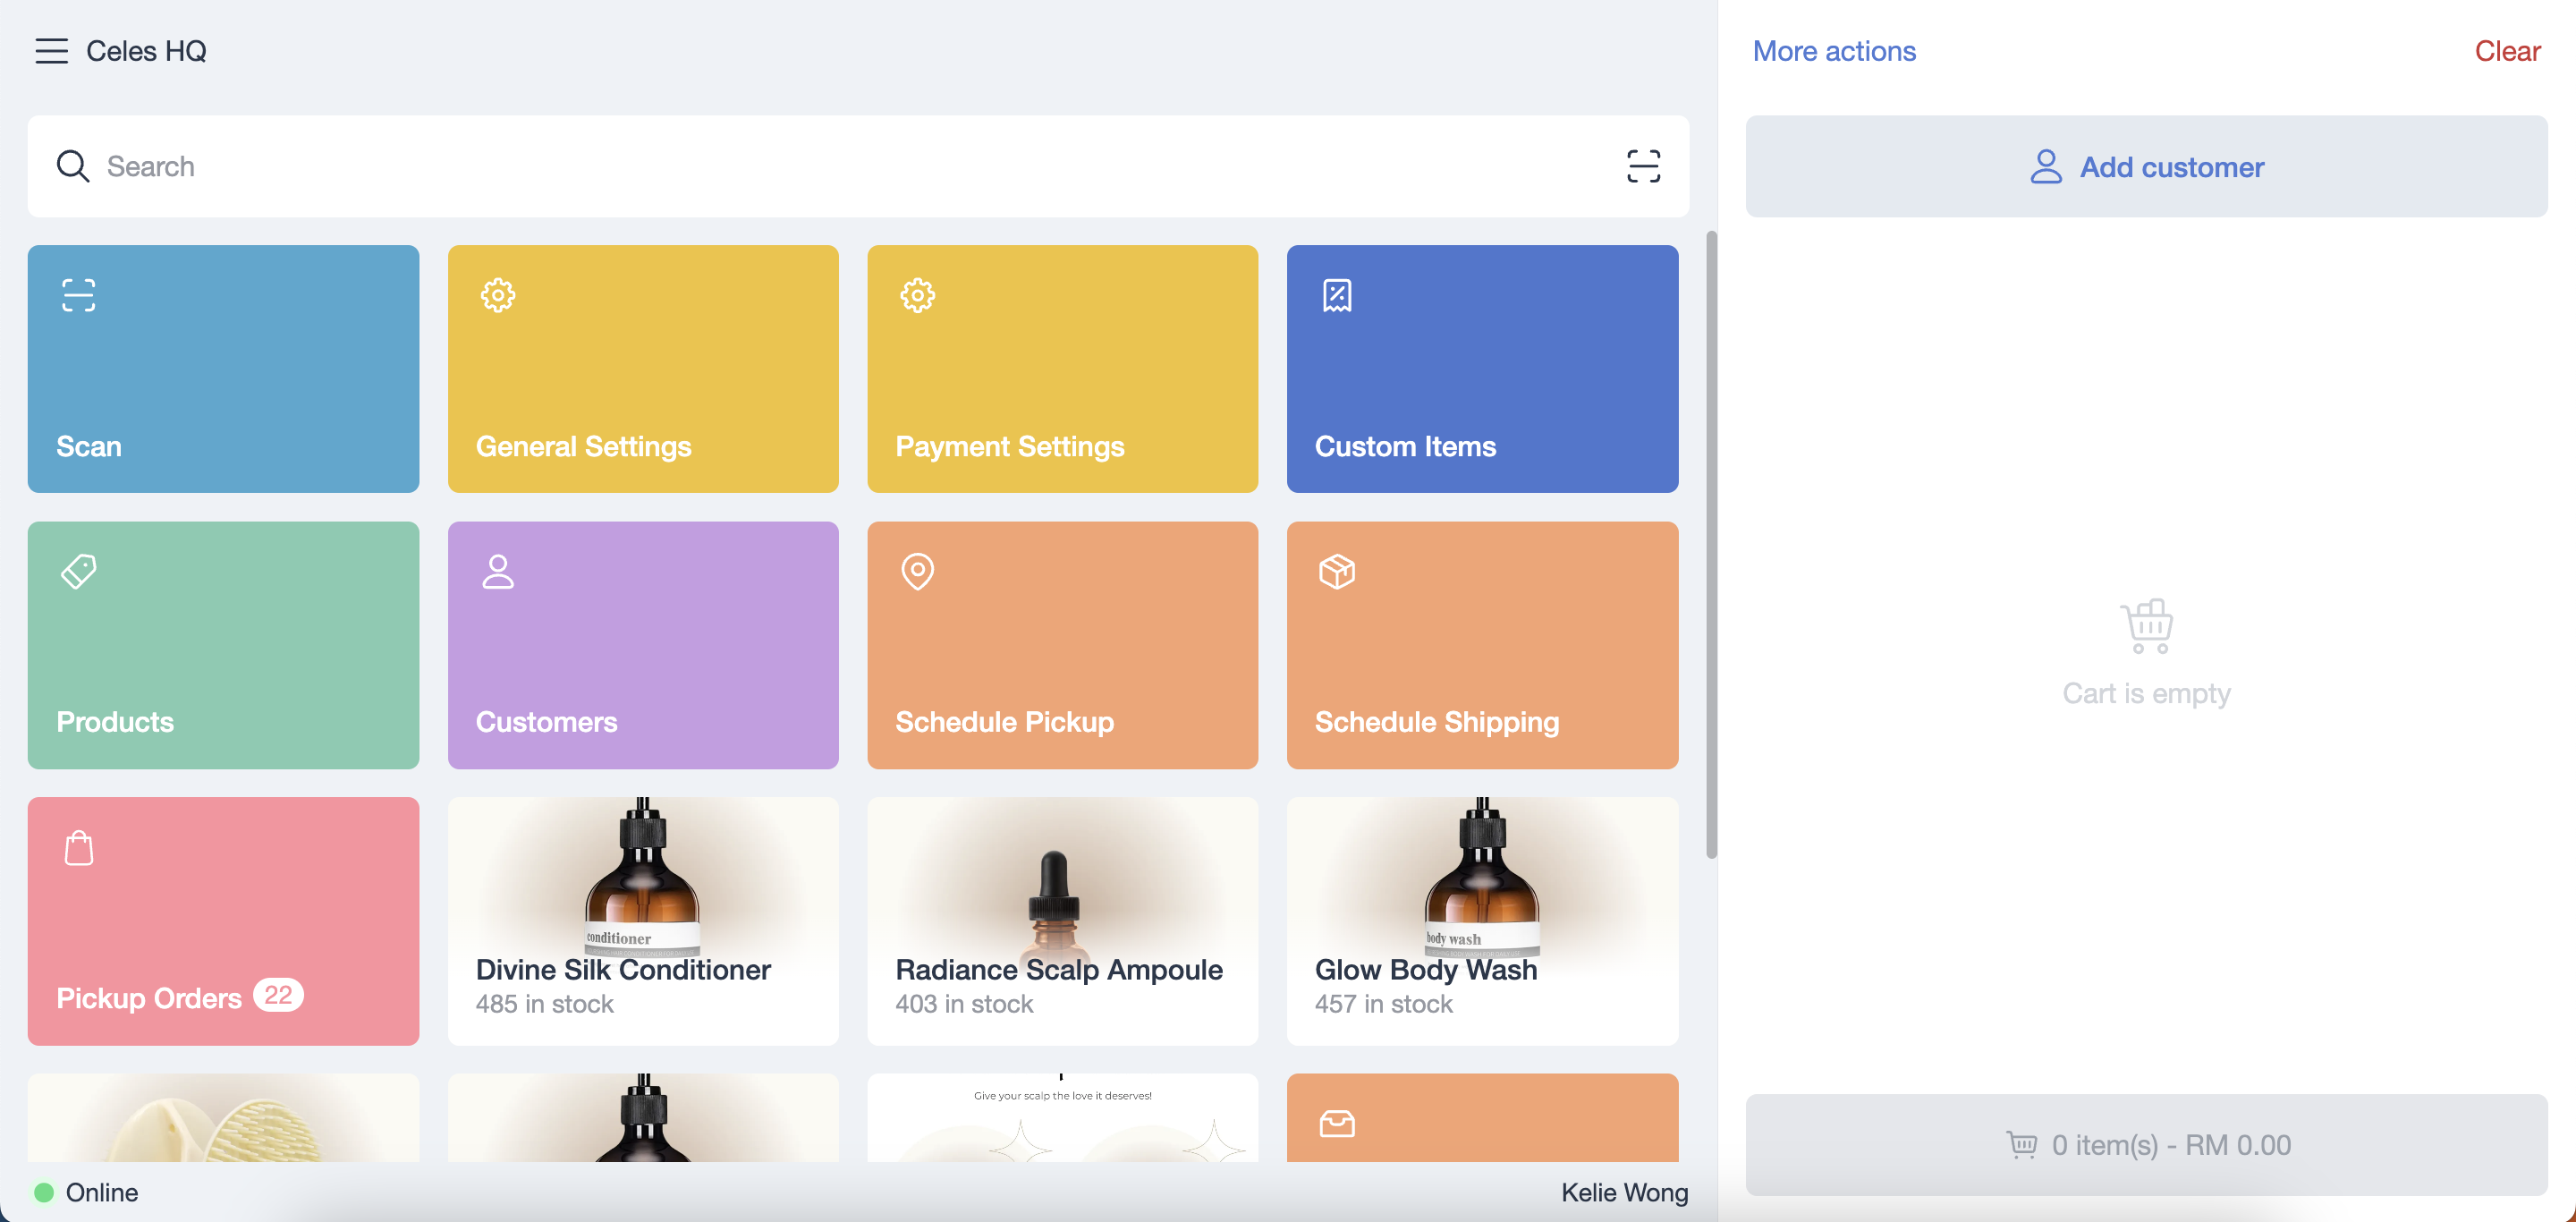
Task: Click the 'Cart is empty' message
Action: click(x=2146, y=693)
